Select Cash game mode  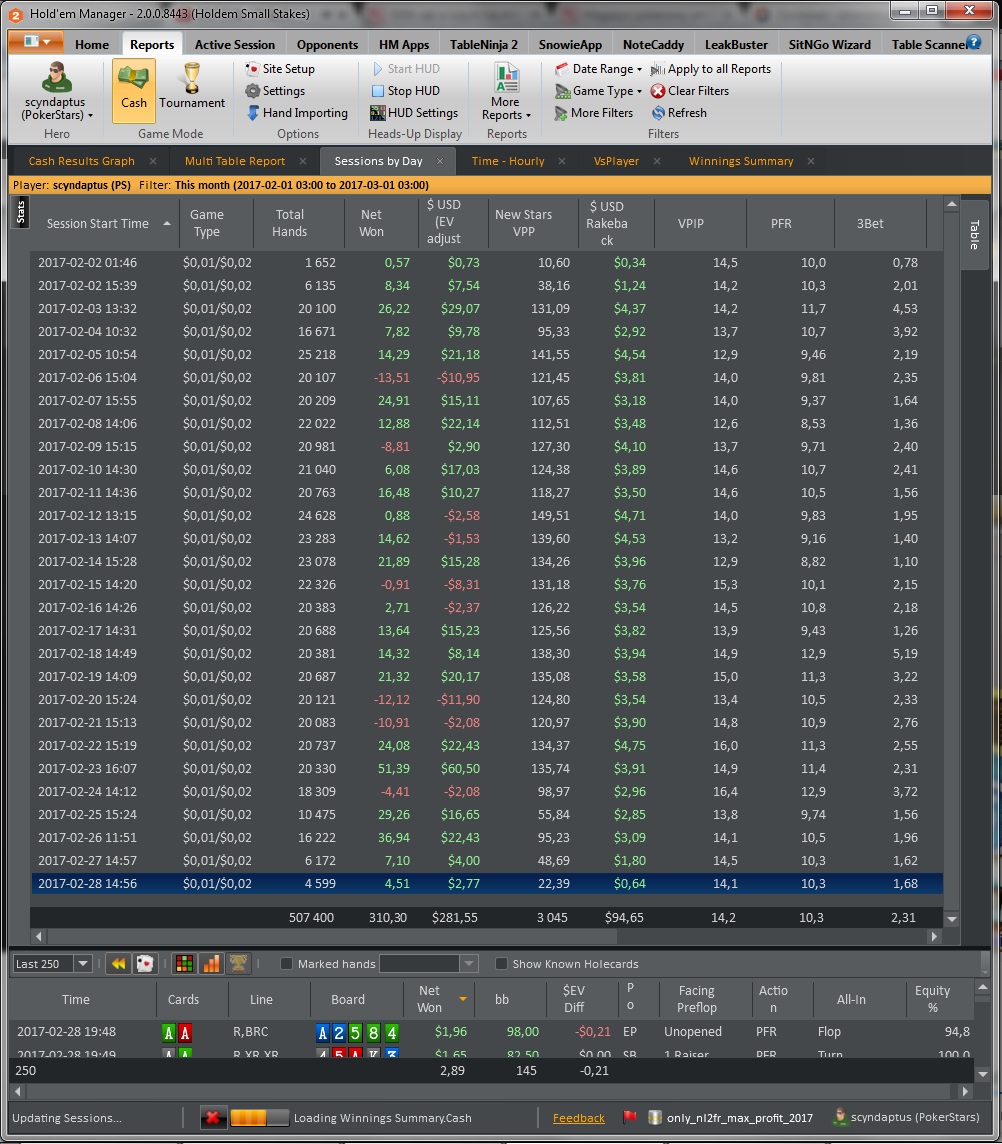134,90
